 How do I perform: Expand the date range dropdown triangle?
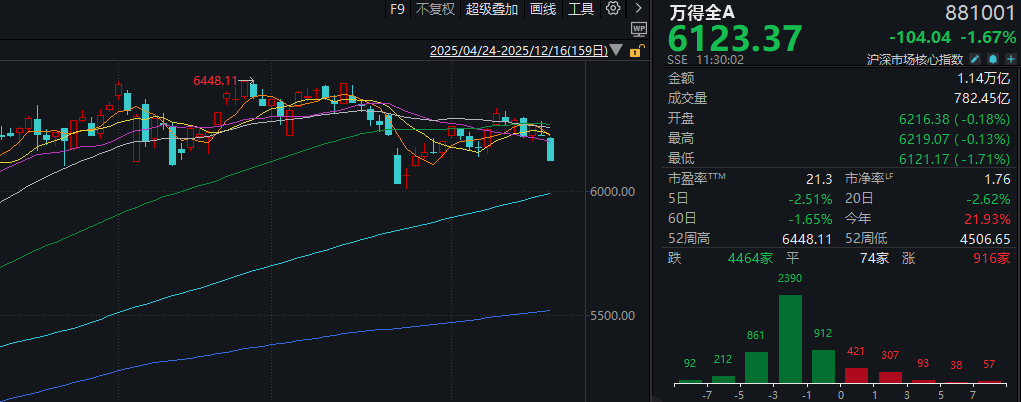(x=616, y=50)
